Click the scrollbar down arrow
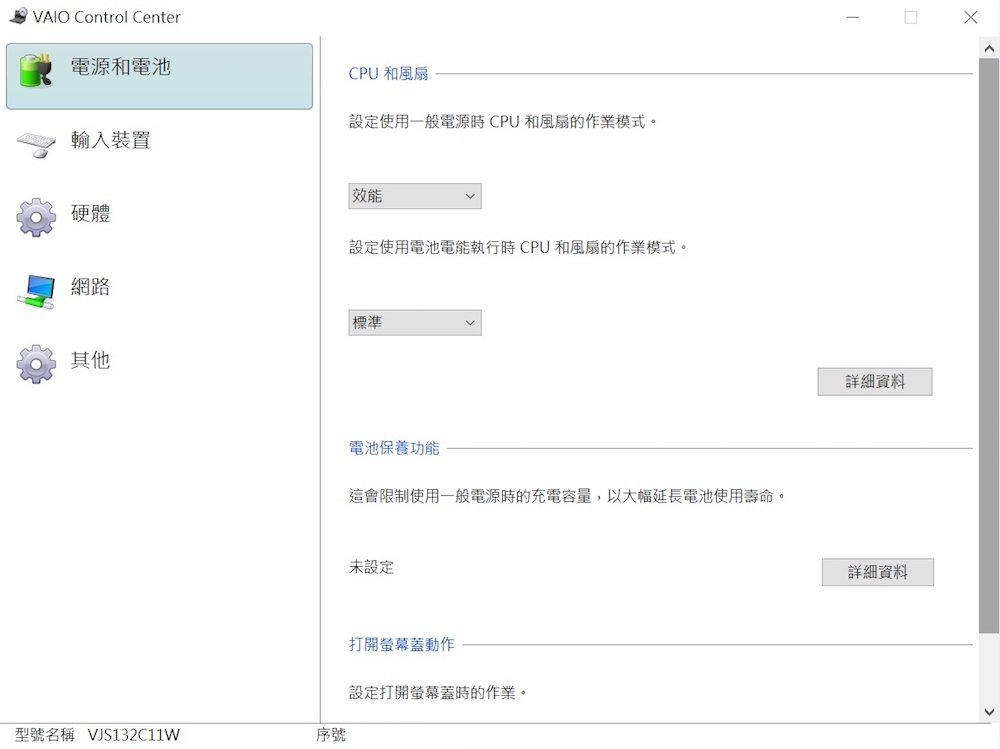Screen dimensions: 1000x749 tap(989, 712)
